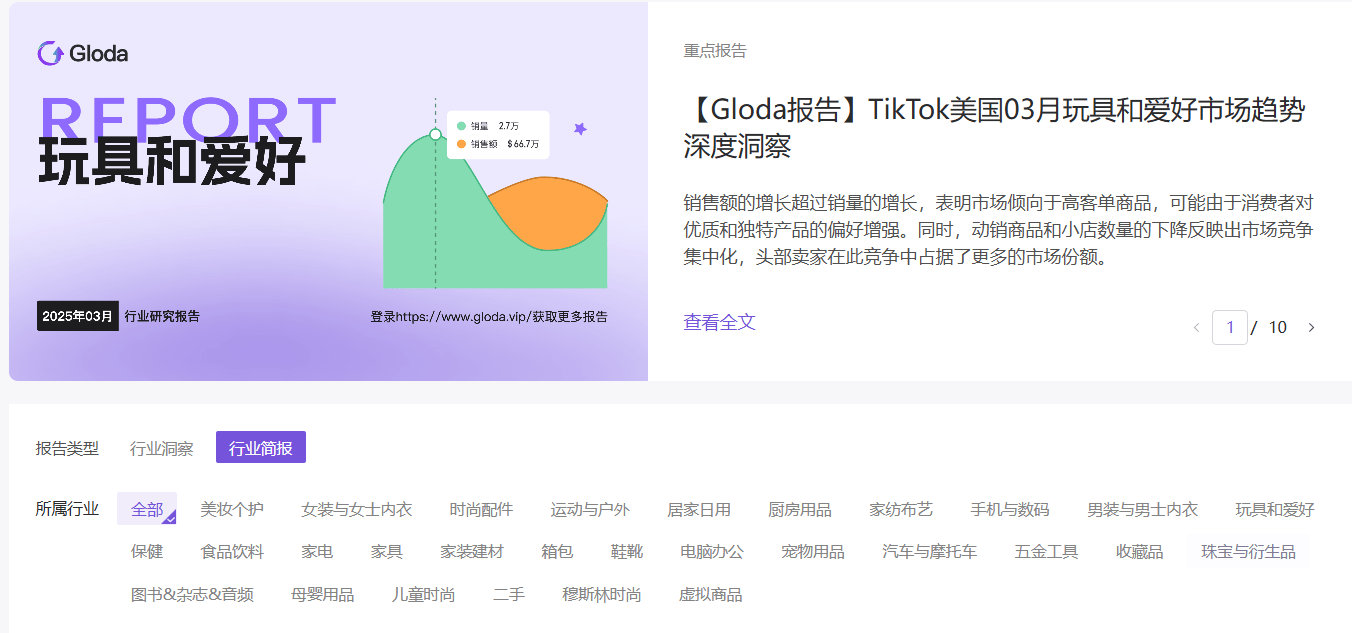The image size is (1352, 633).
Task: Pick the 汽车与摩托车 industry tag
Action: 930,551
